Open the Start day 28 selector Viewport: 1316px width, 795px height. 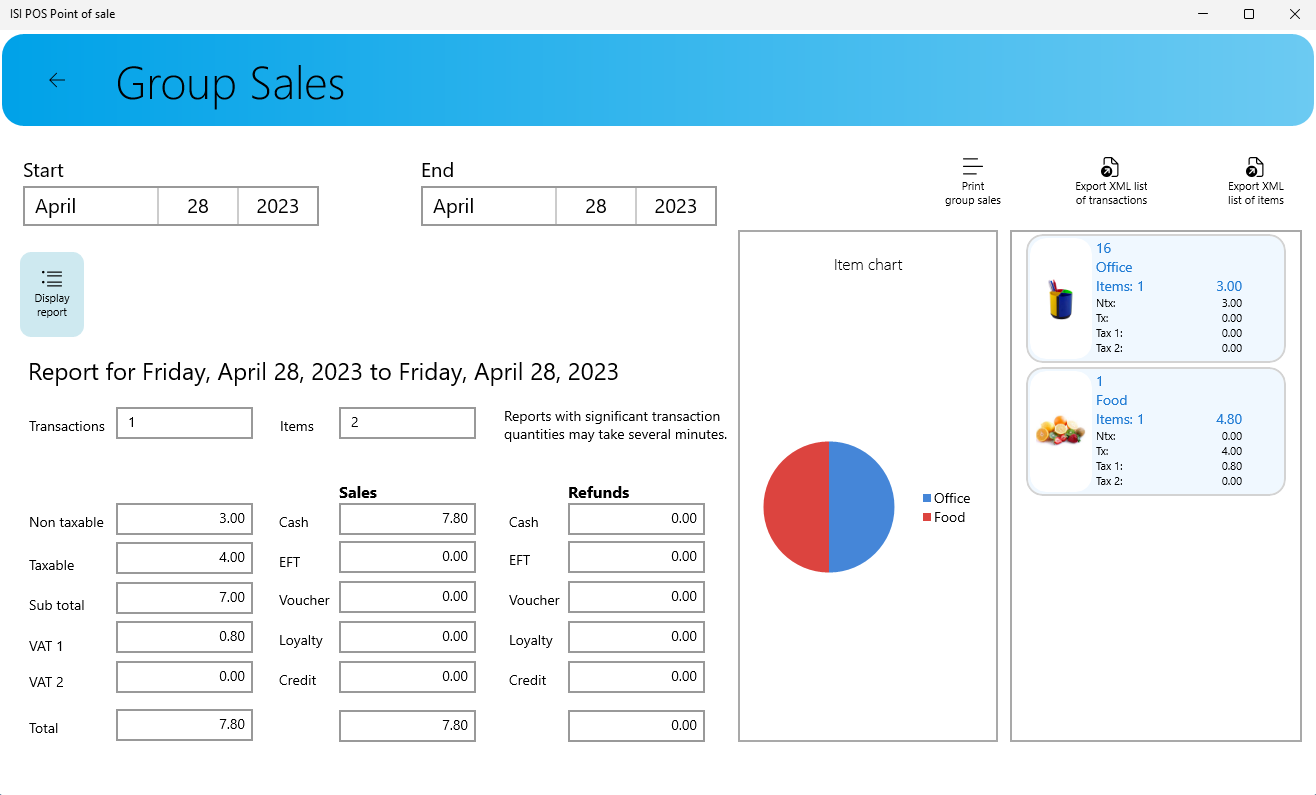click(198, 206)
